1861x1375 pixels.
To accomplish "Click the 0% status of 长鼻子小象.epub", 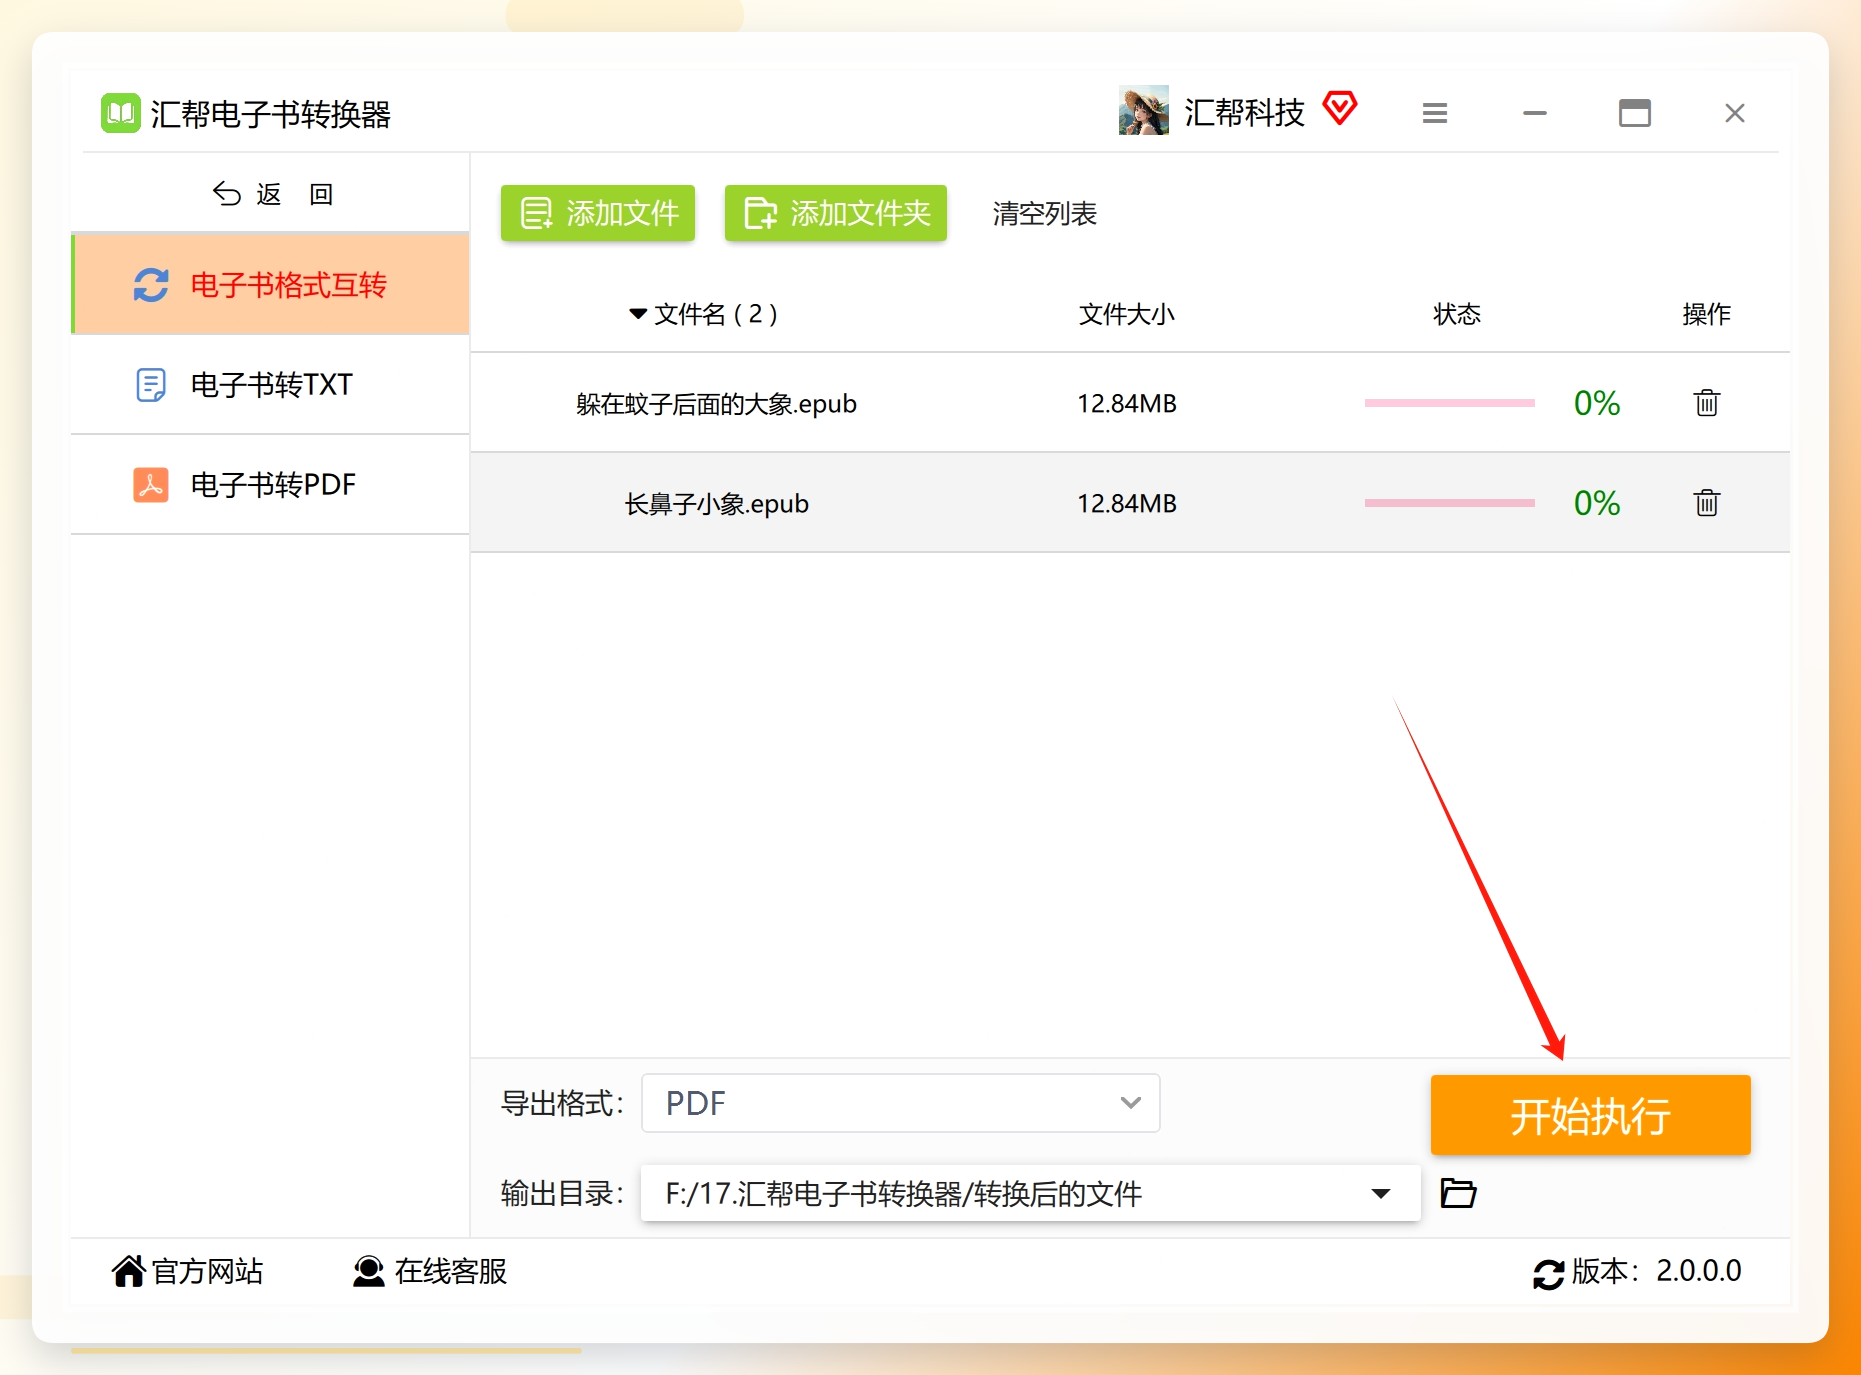I will pos(1596,503).
